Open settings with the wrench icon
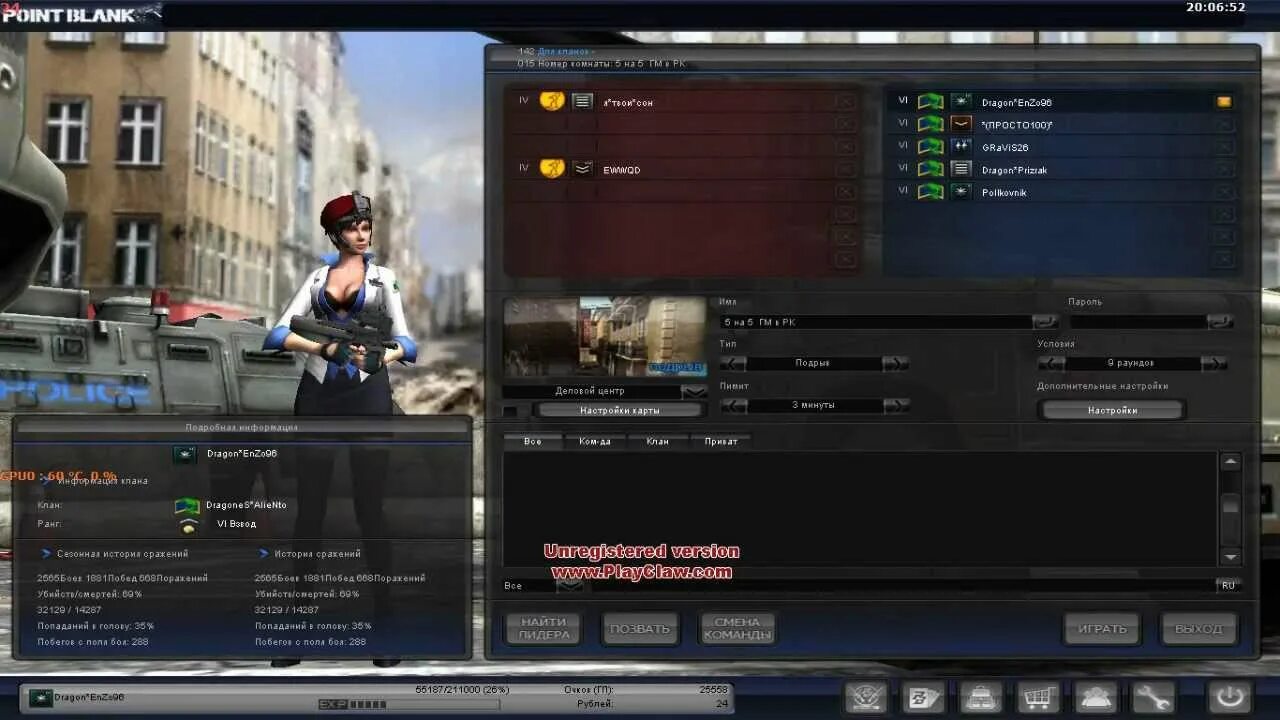 coord(1153,697)
